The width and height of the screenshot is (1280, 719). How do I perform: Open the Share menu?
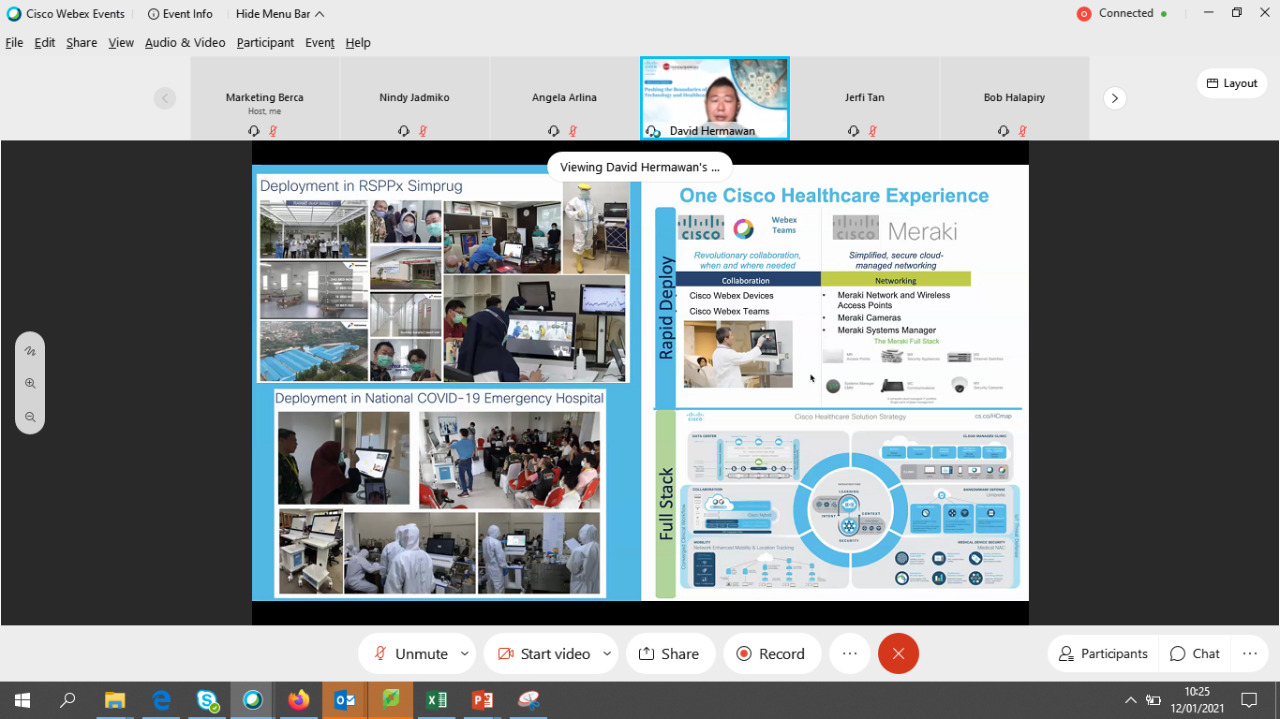(82, 42)
